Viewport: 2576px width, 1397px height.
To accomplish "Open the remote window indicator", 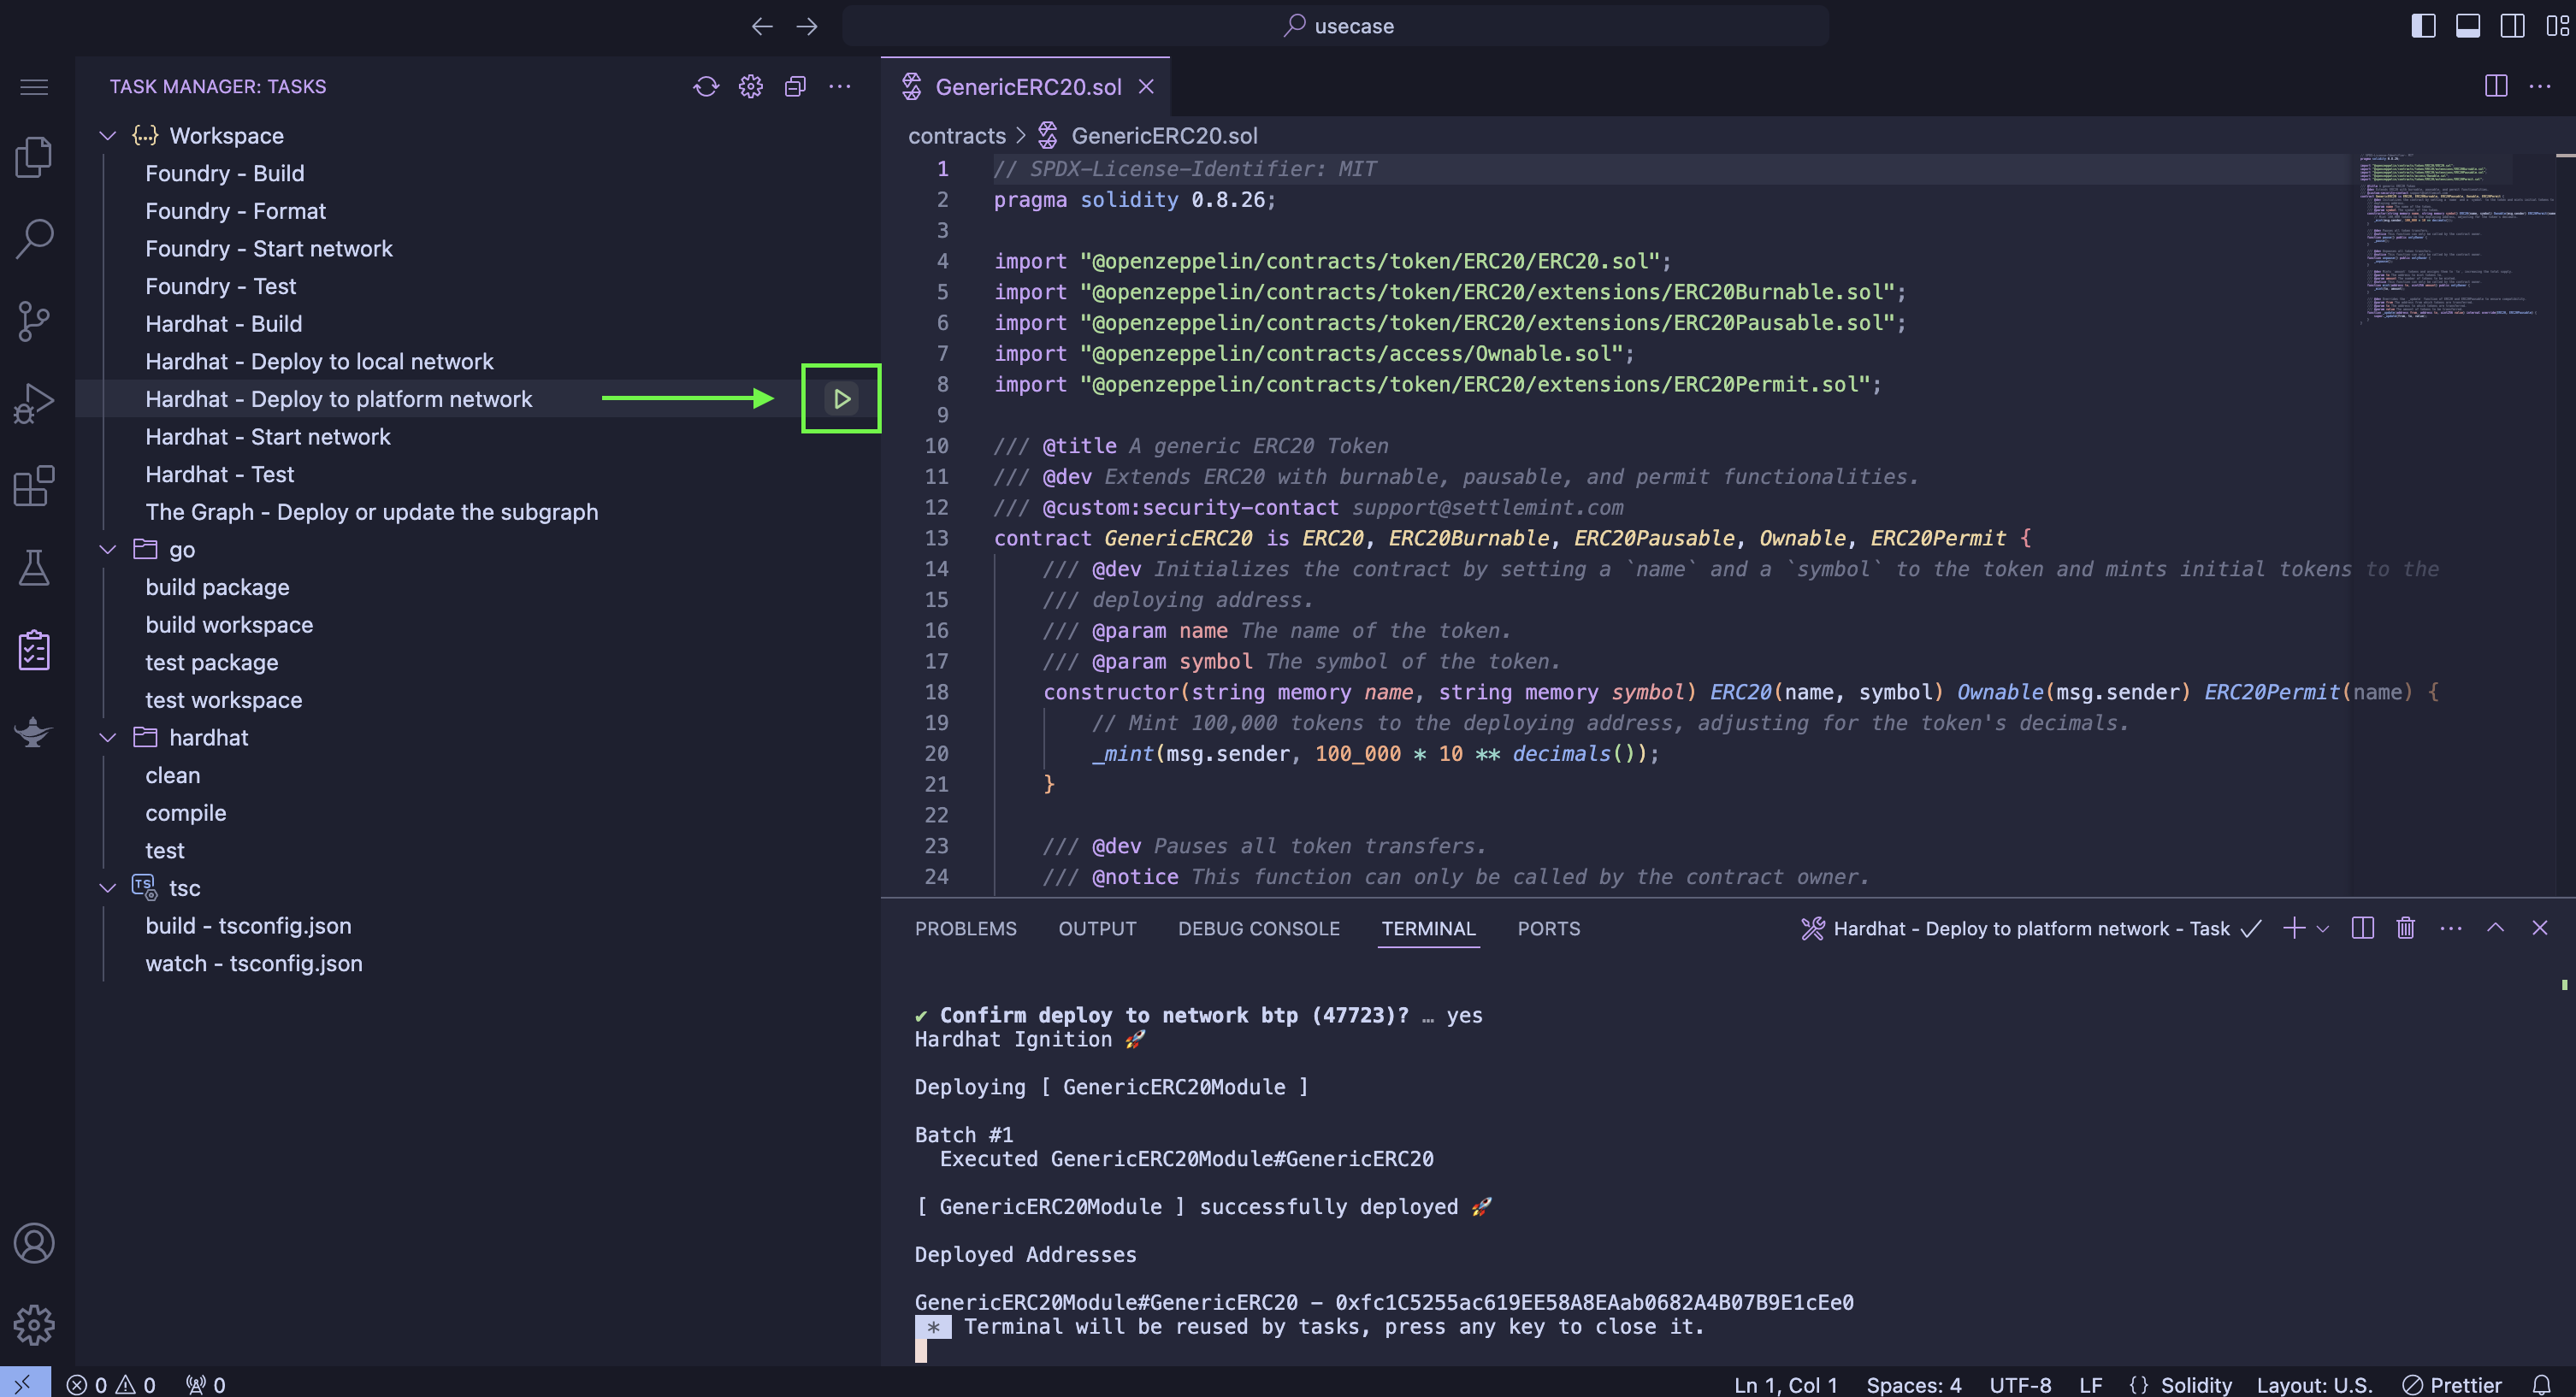I will (25, 1383).
